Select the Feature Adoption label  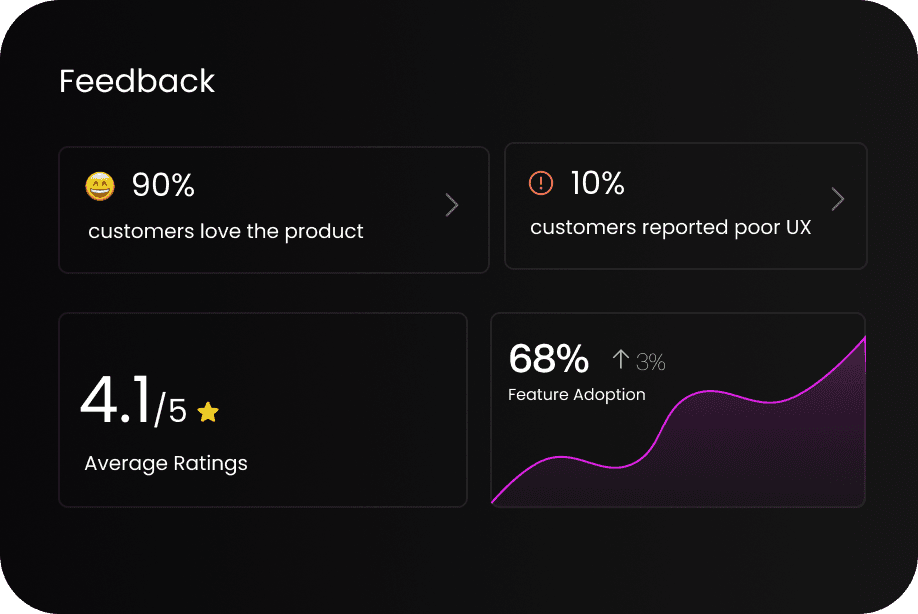tap(577, 394)
